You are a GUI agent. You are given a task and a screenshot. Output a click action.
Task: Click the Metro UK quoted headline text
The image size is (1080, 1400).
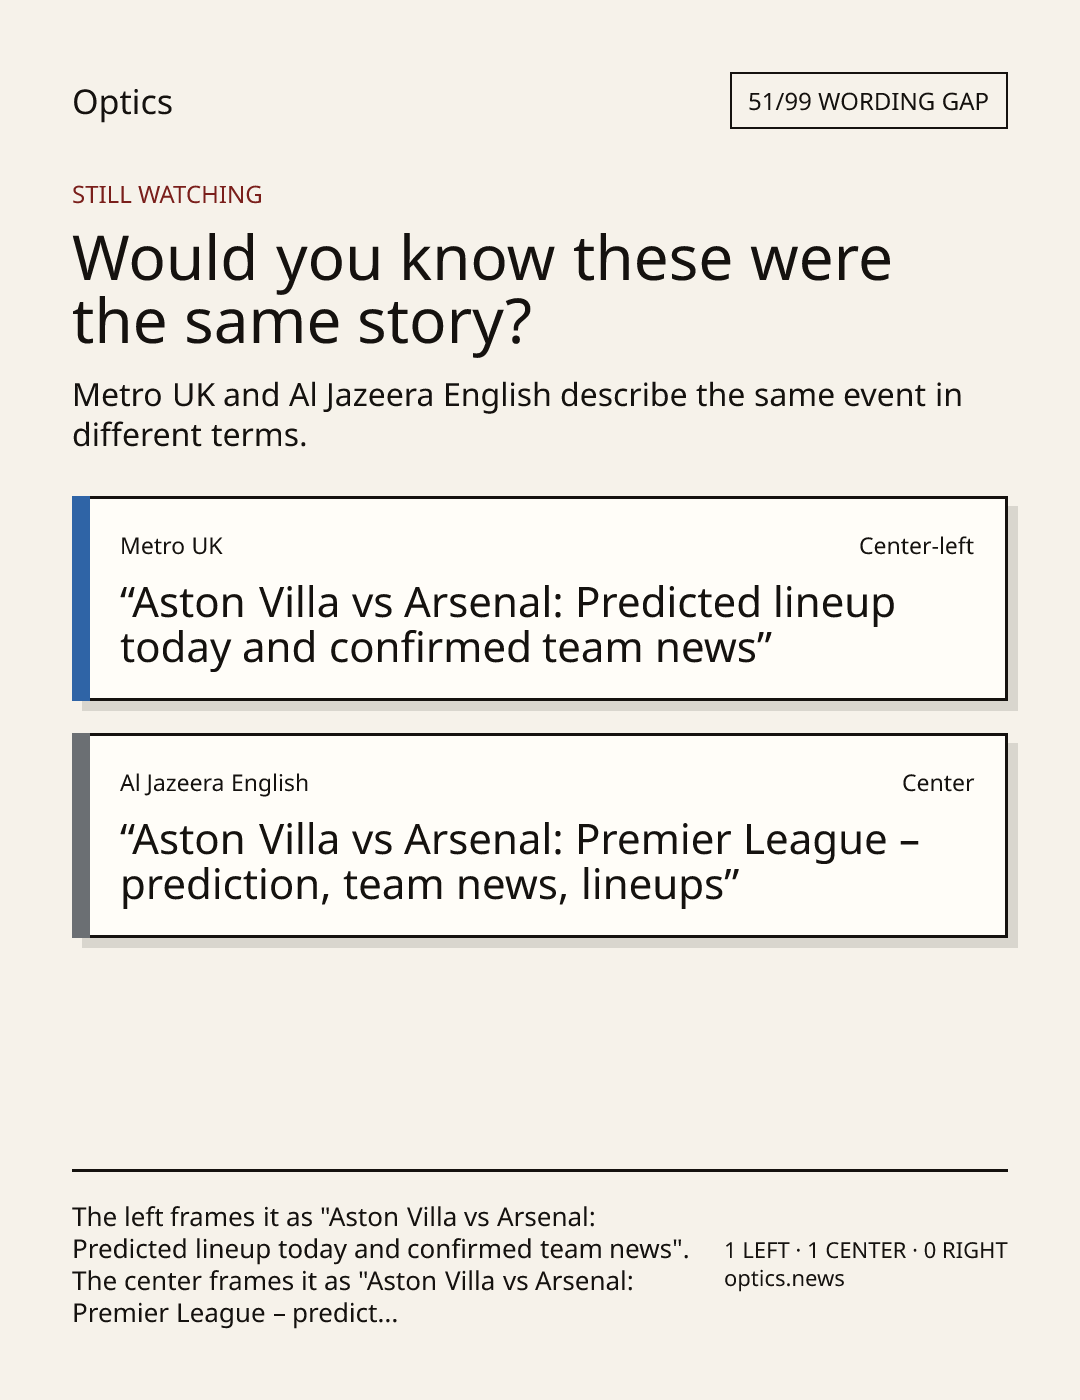(x=507, y=625)
